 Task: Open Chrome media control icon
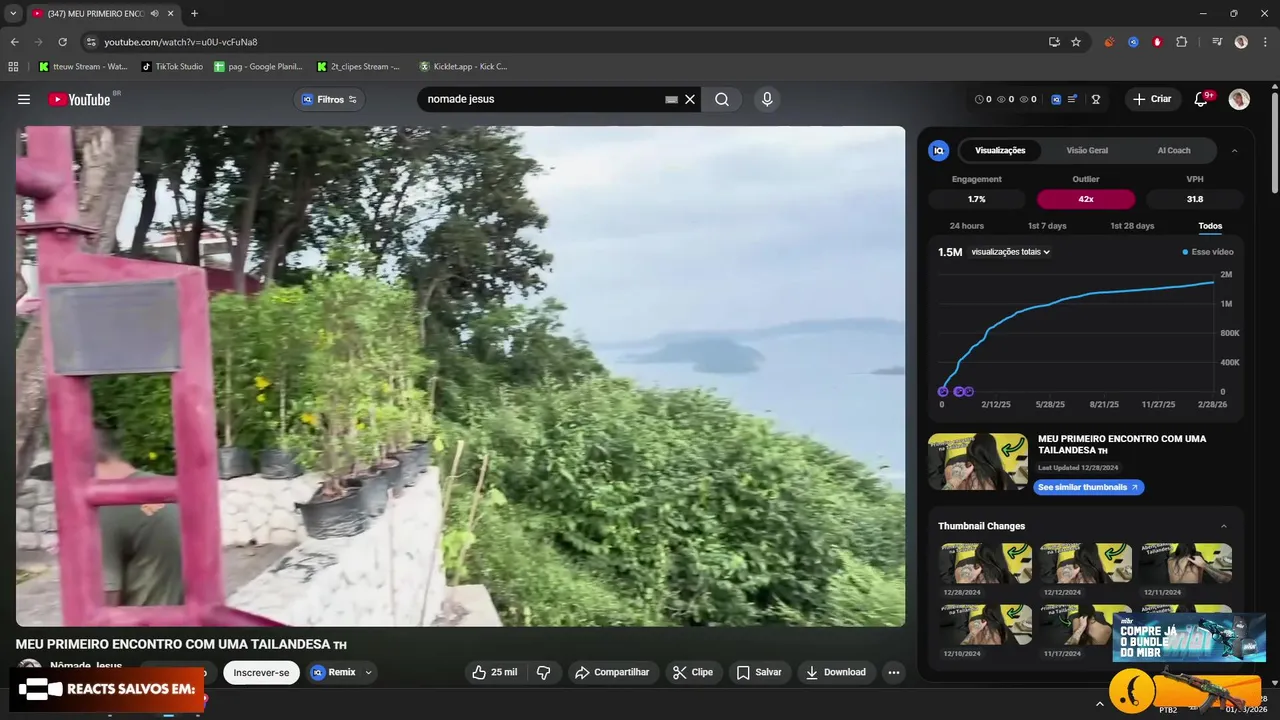[x=1217, y=42]
